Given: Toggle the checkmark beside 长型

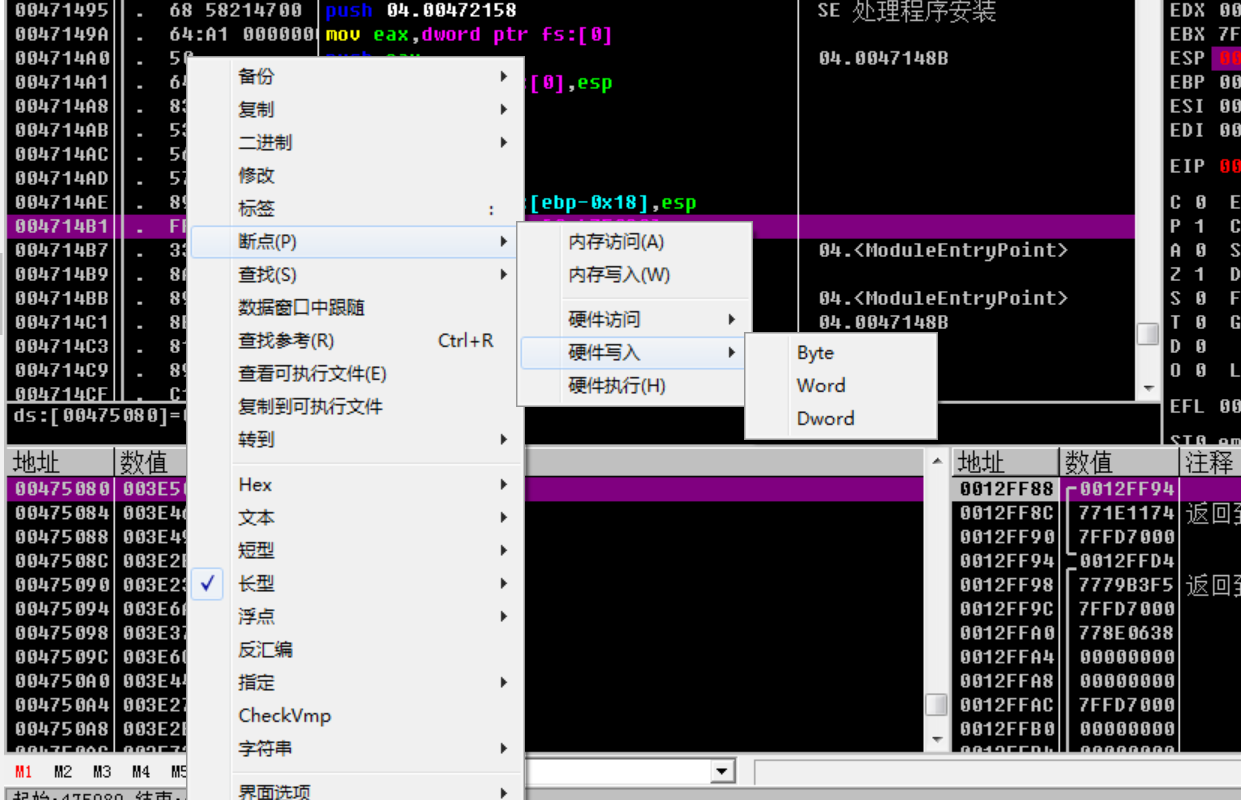Looking at the screenshot, I should (208, 583).
